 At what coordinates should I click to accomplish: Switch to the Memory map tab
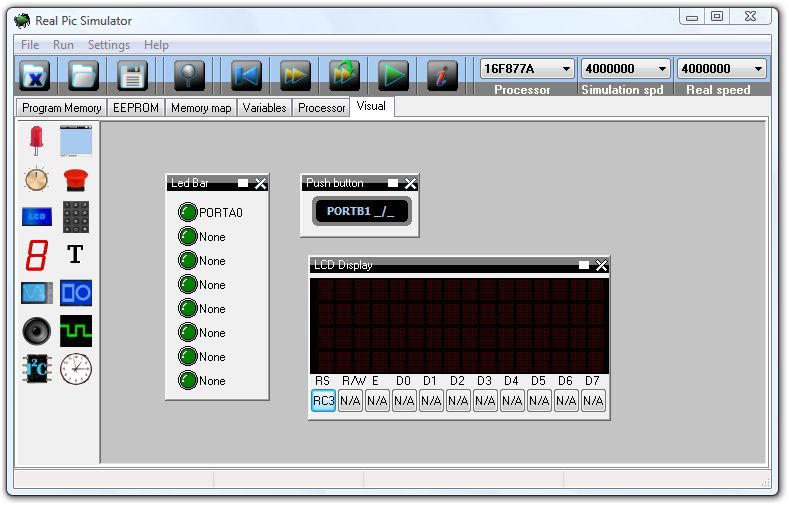pyautogui.click(x=201, y=108)
